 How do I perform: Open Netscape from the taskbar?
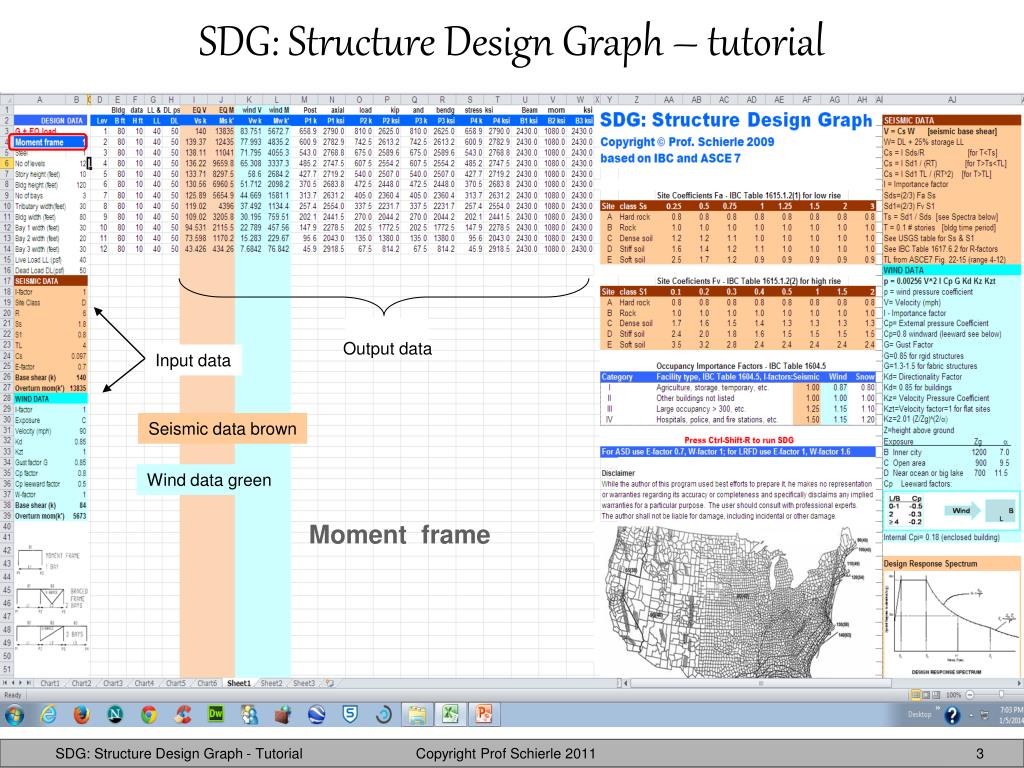pos(116,715)
